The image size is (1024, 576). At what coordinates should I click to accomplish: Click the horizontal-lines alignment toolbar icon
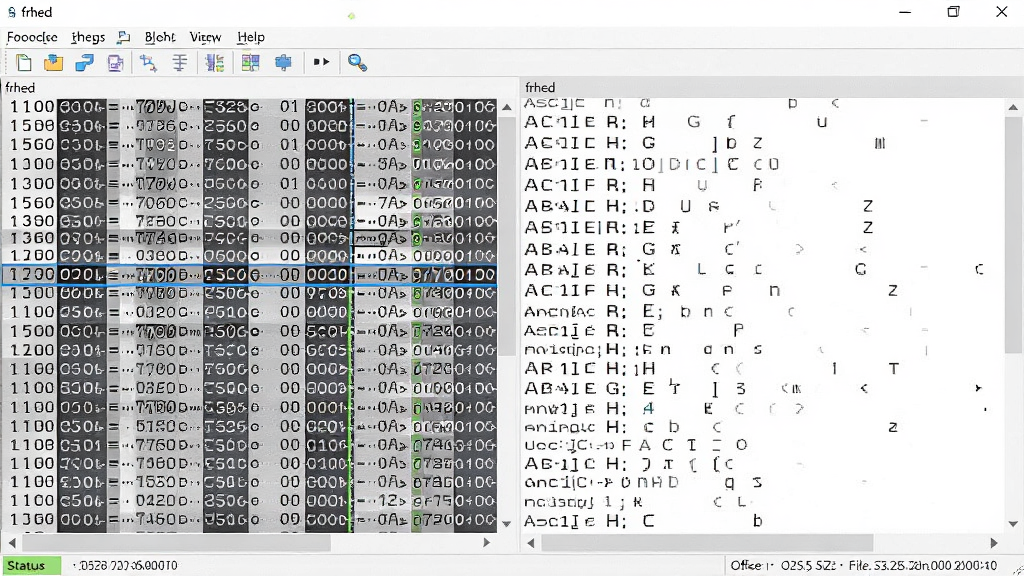pos(180,63)
